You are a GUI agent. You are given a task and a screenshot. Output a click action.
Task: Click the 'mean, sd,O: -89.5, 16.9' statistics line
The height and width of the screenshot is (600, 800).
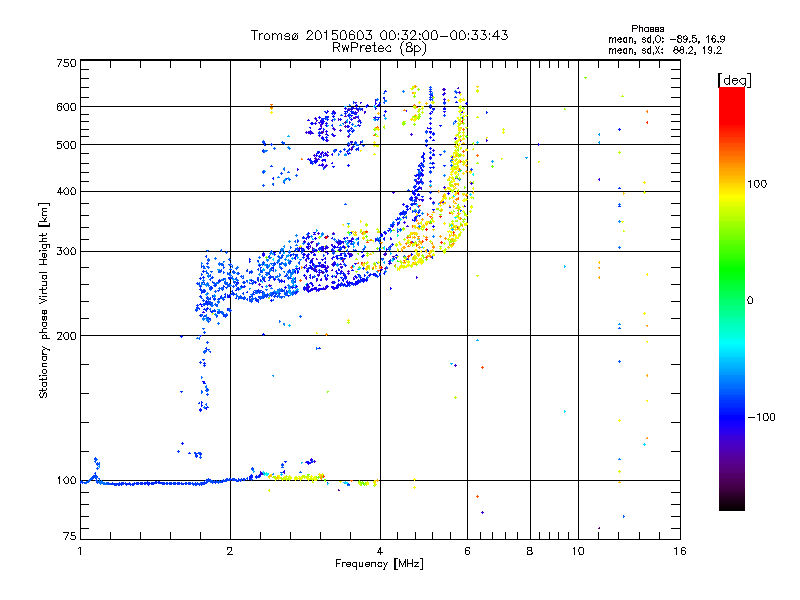point(666,39)
